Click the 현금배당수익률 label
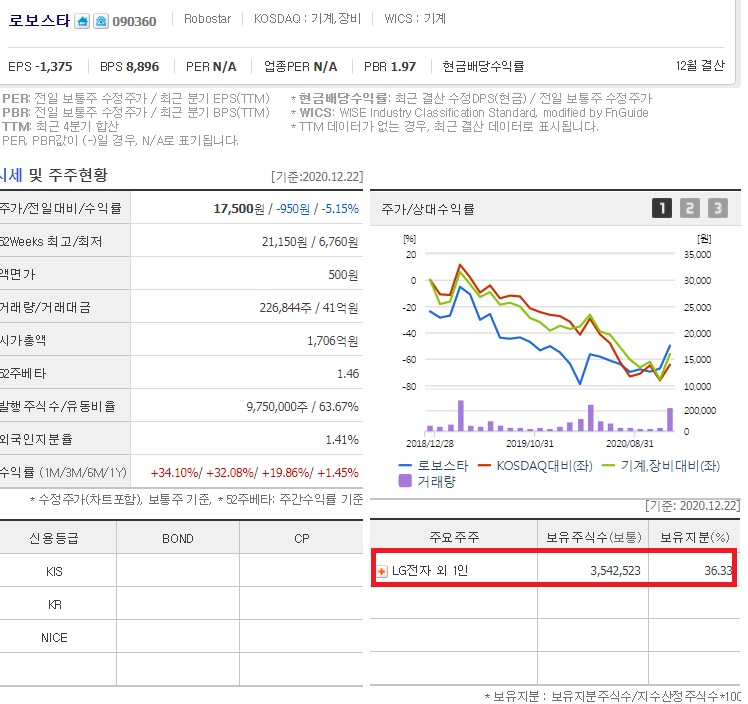 coord(483,66)
